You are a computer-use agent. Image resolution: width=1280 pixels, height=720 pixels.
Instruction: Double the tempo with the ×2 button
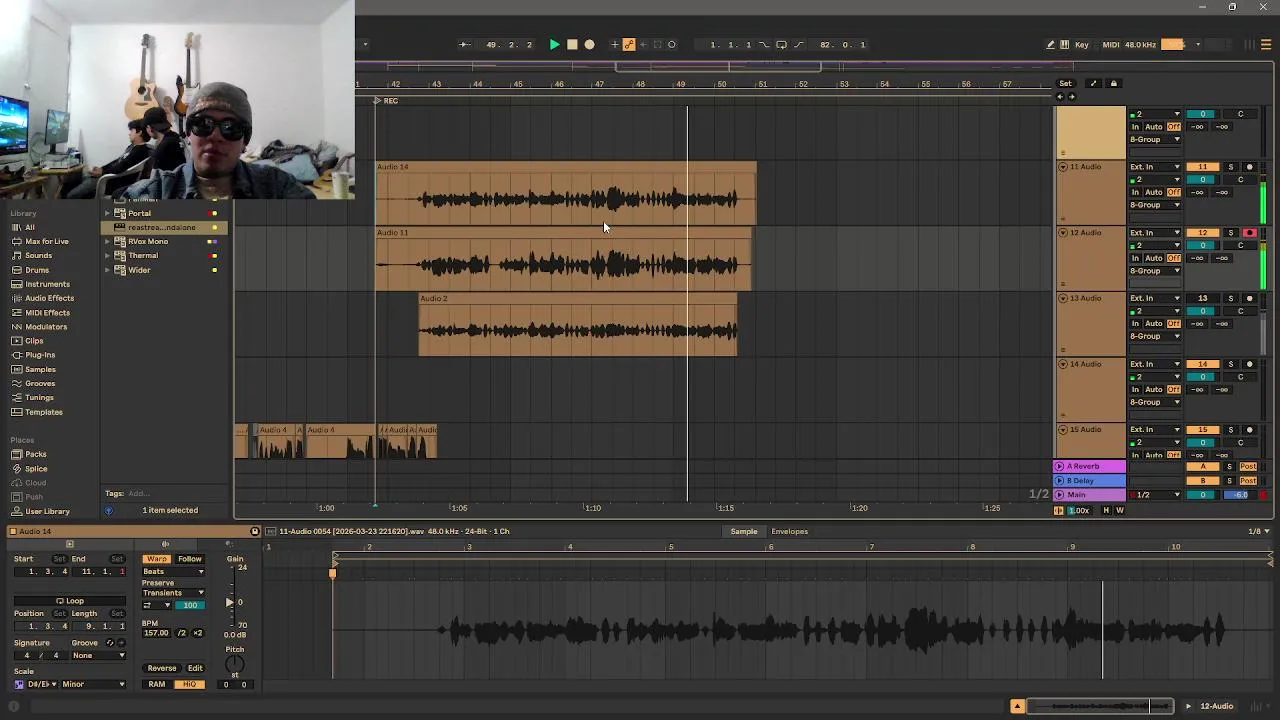pyautogui.click(x=197, y=633)
